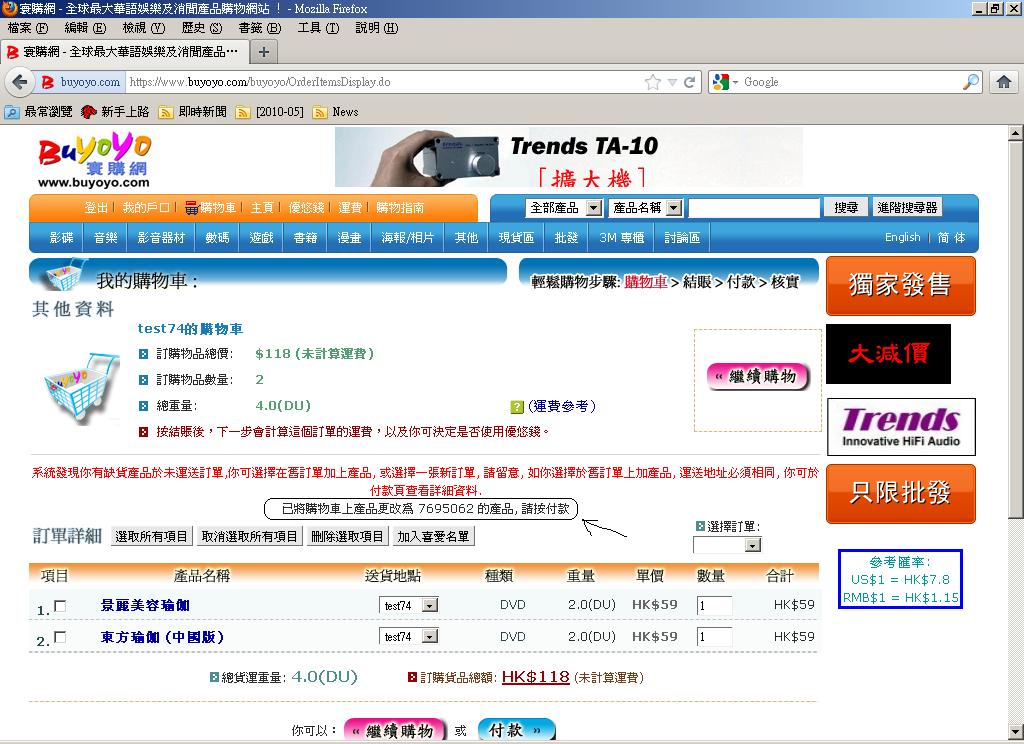Click the 獨家發售 orange banner
The width and height of the screenshot is (1024, 744).
pyautogui.click(x=901, y=285)
